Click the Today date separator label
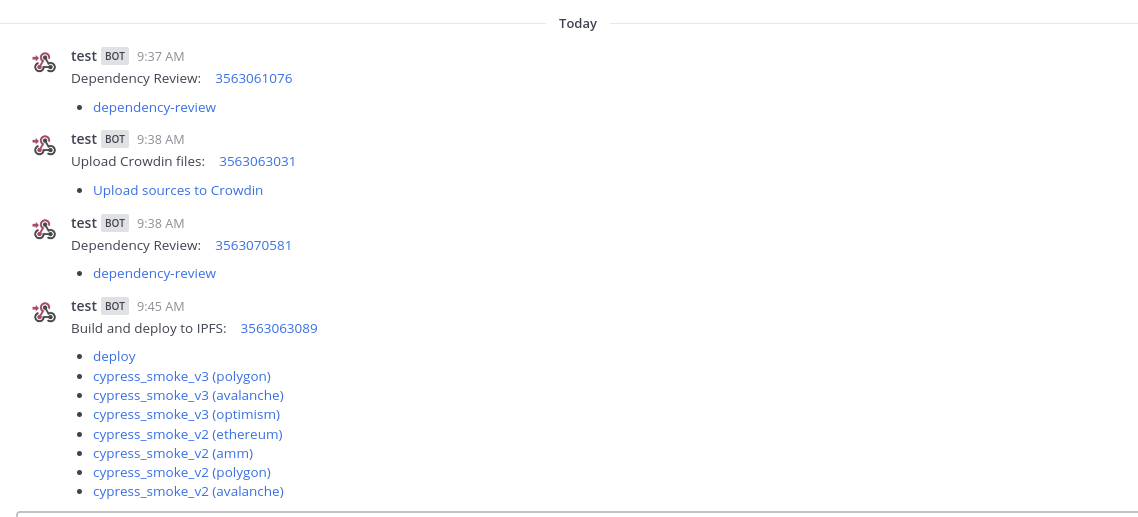 [578, 23]
